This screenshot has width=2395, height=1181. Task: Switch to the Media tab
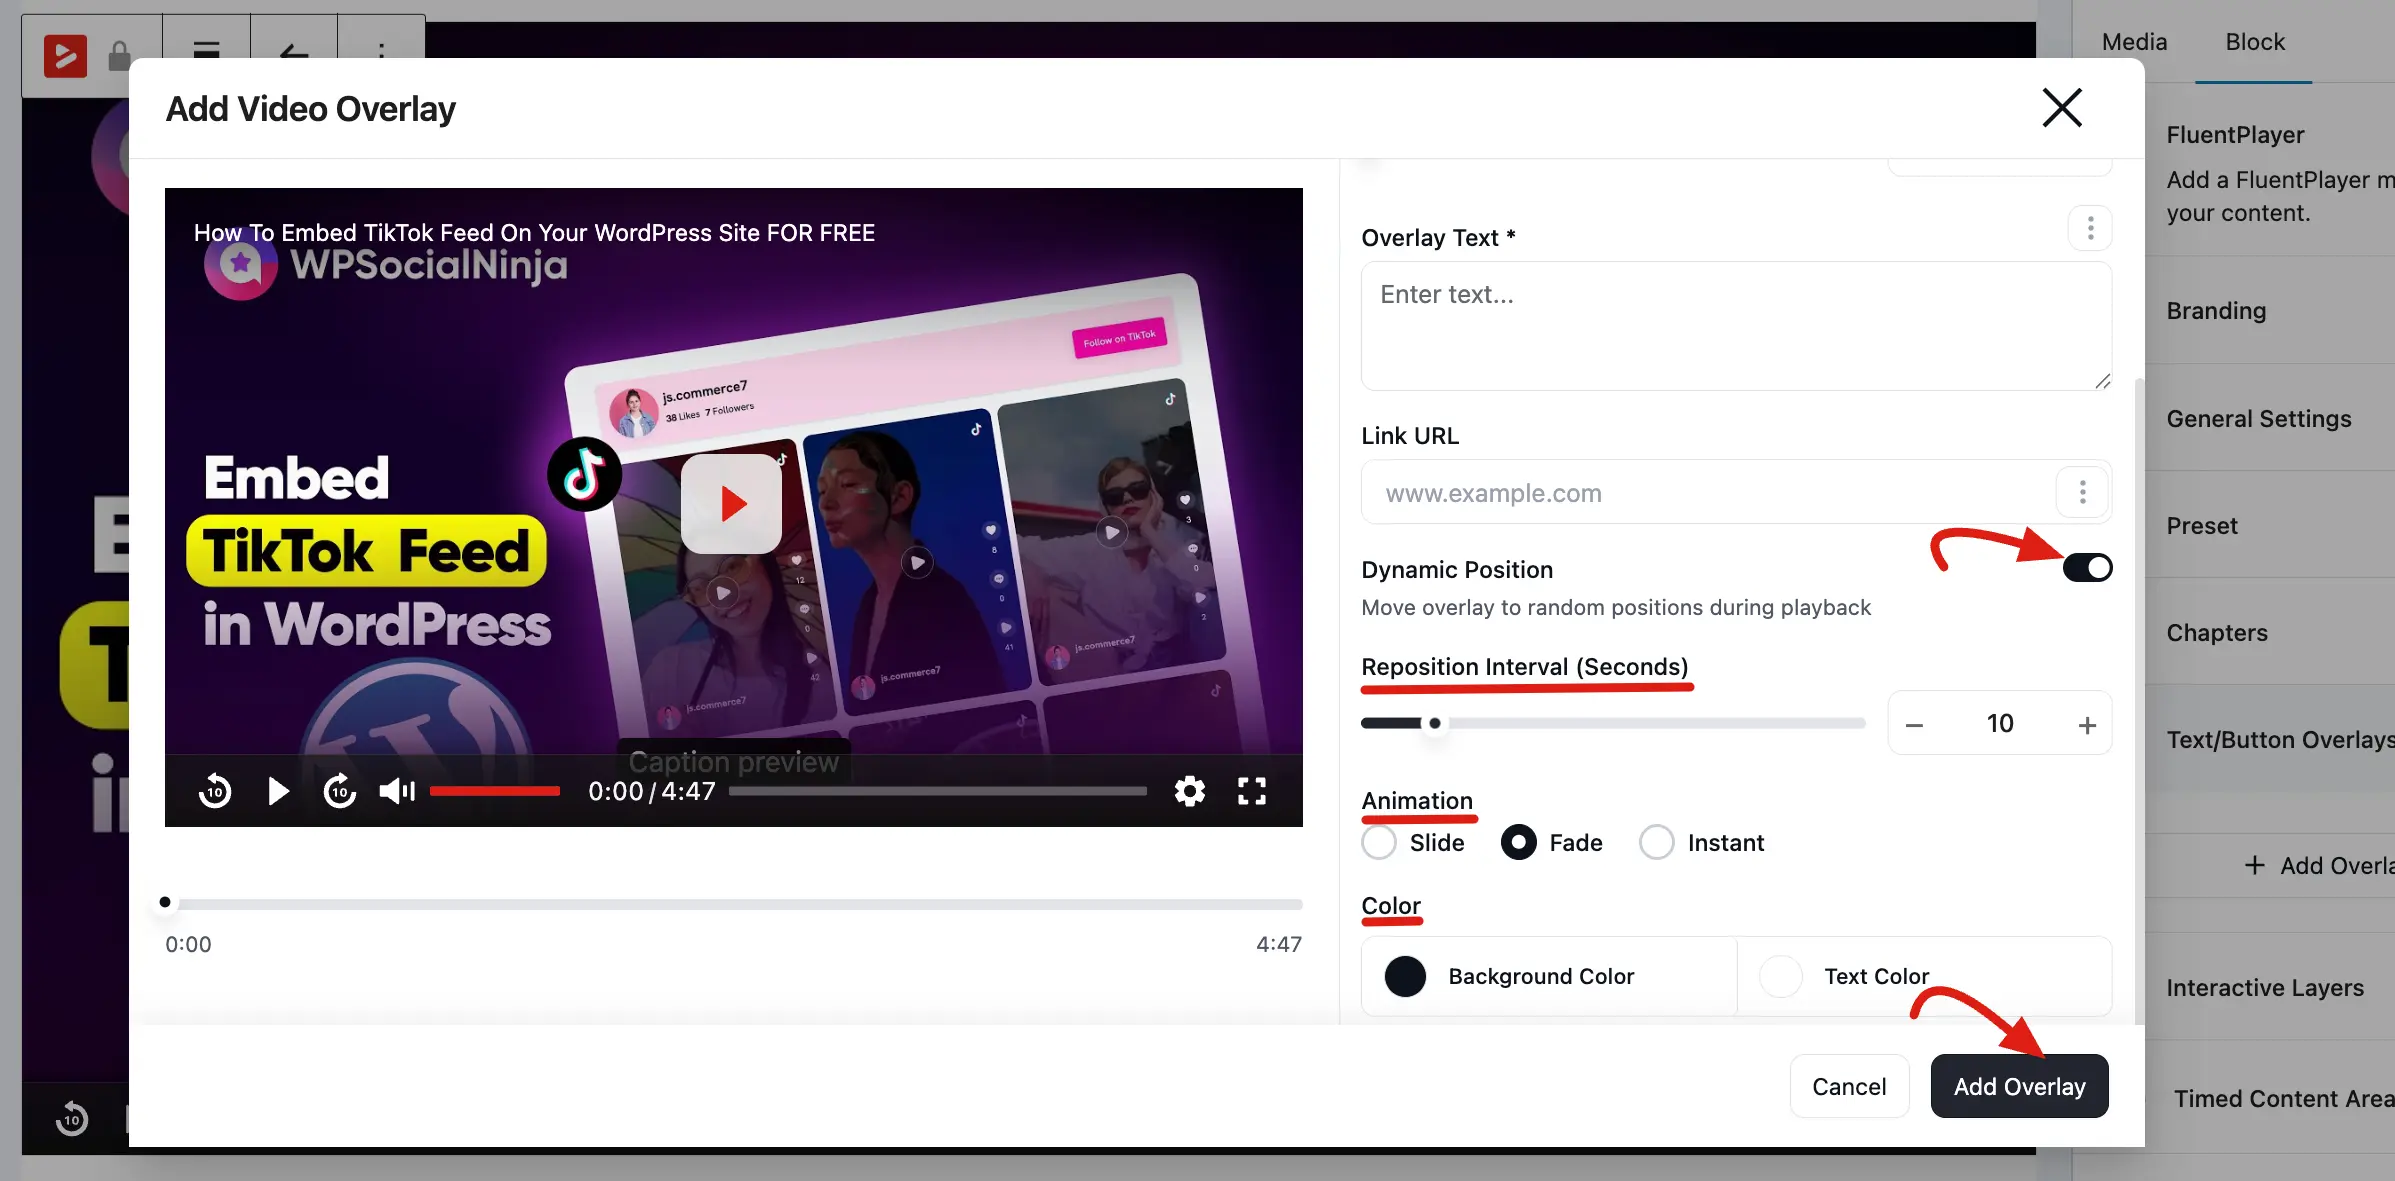click(2134, 42)
